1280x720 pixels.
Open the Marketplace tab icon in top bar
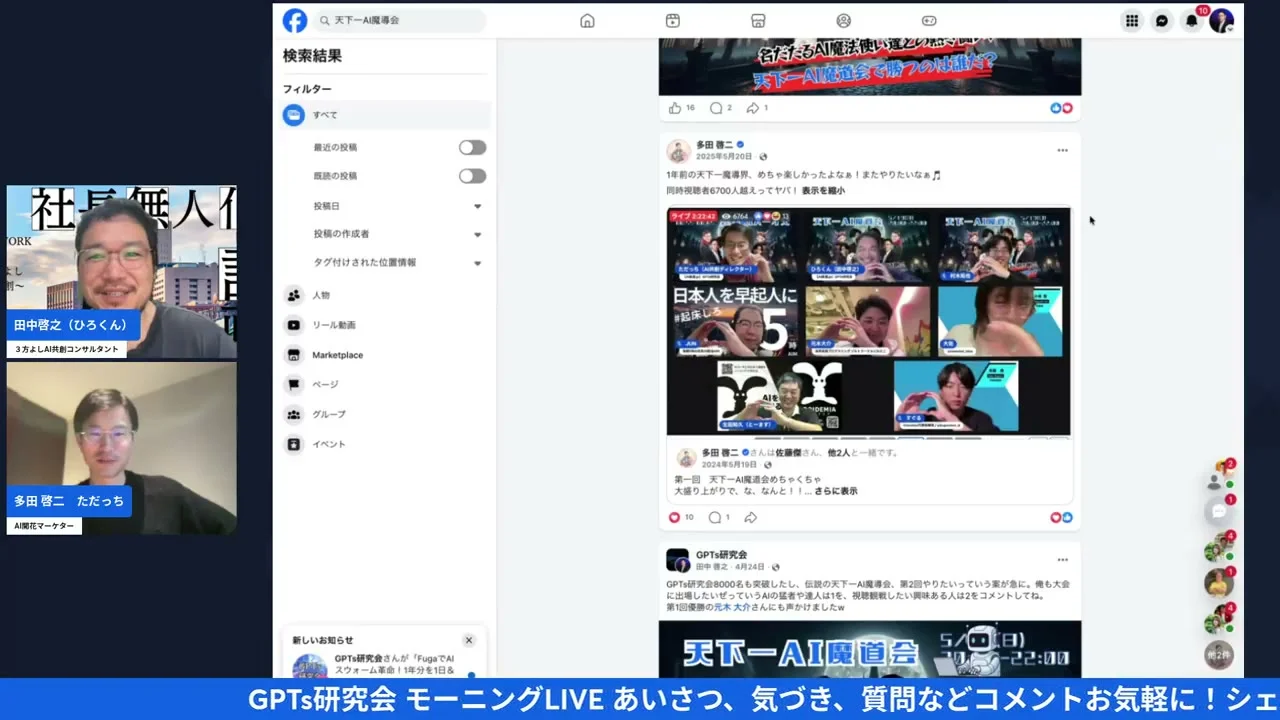(758, 20)
